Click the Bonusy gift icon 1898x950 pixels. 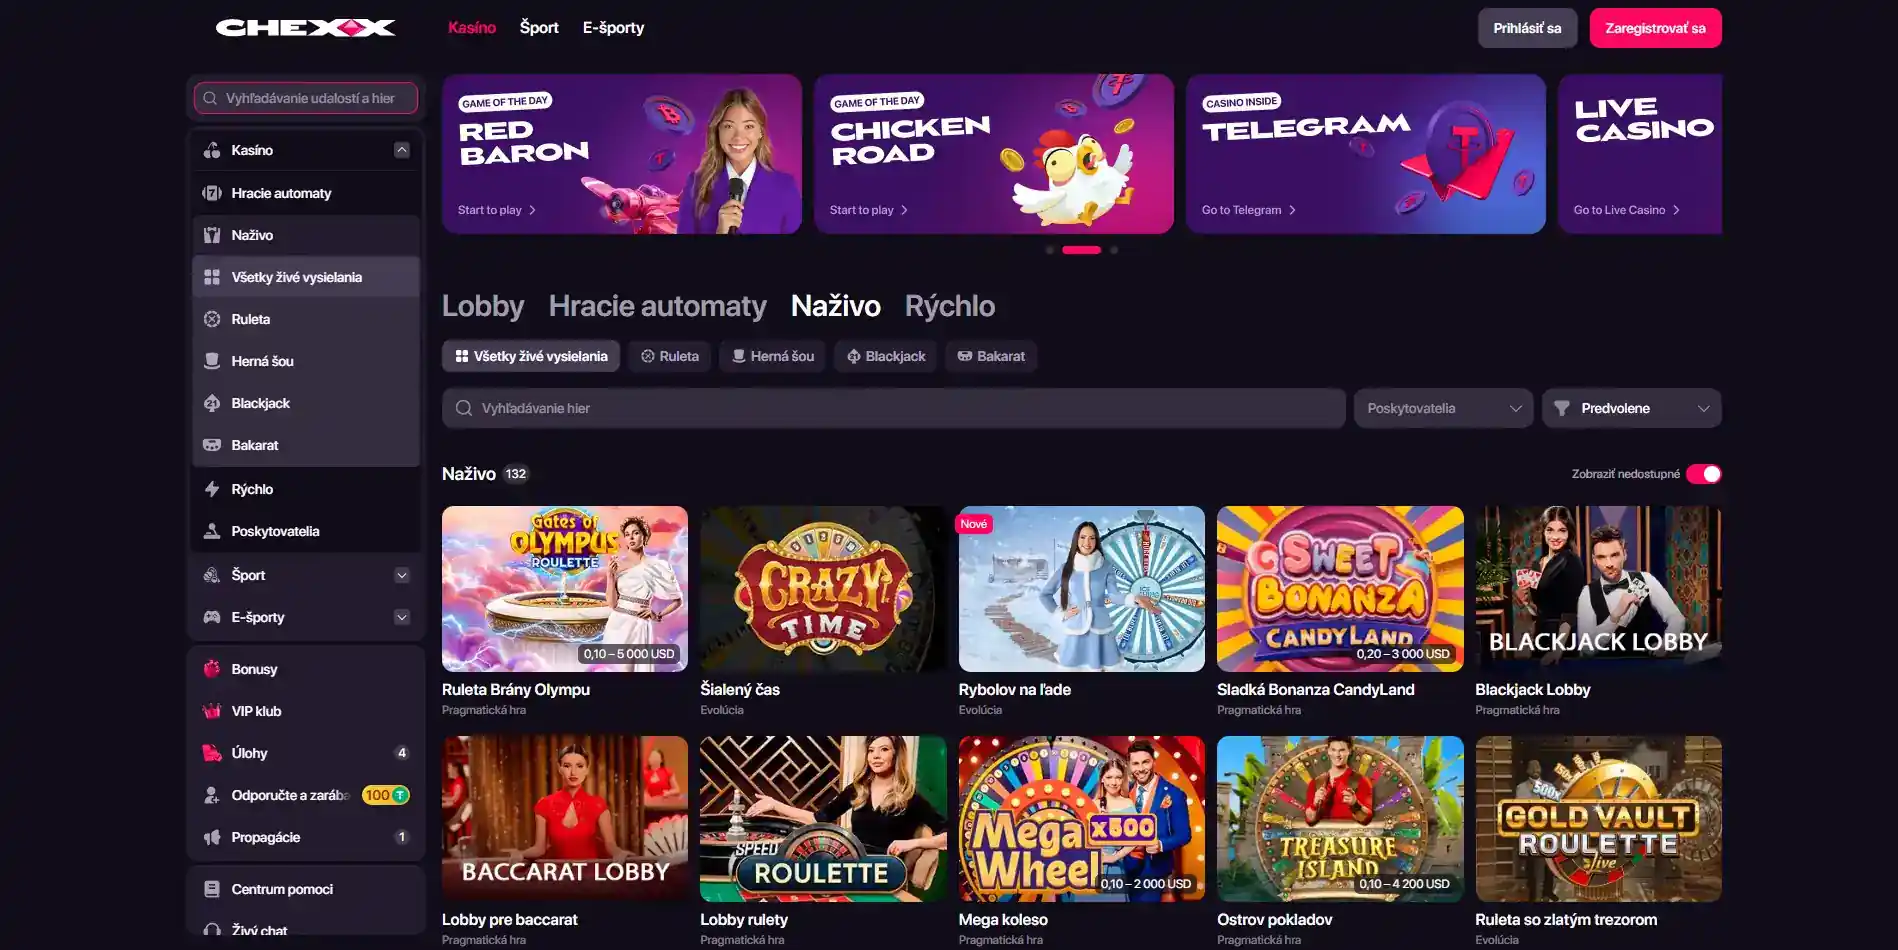tap(212, 669)
